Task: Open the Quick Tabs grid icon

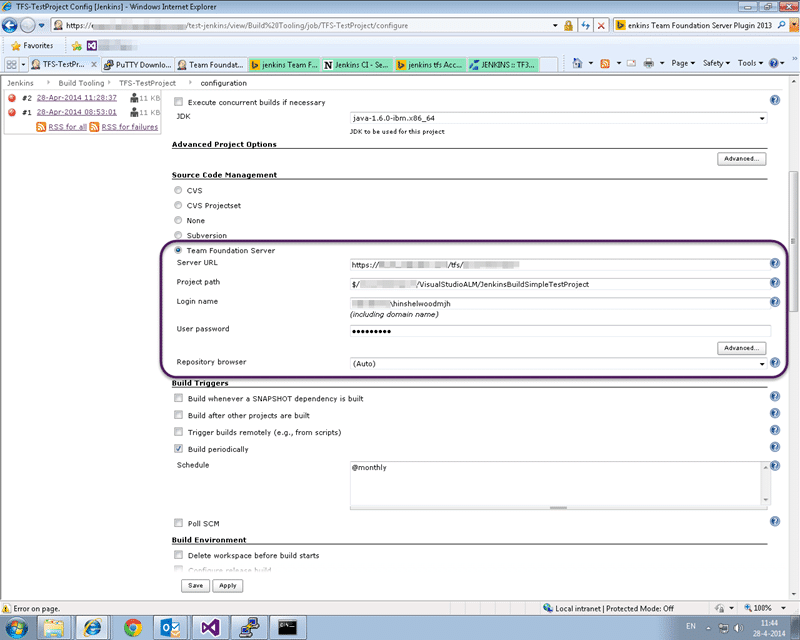Action: [11, 64]
